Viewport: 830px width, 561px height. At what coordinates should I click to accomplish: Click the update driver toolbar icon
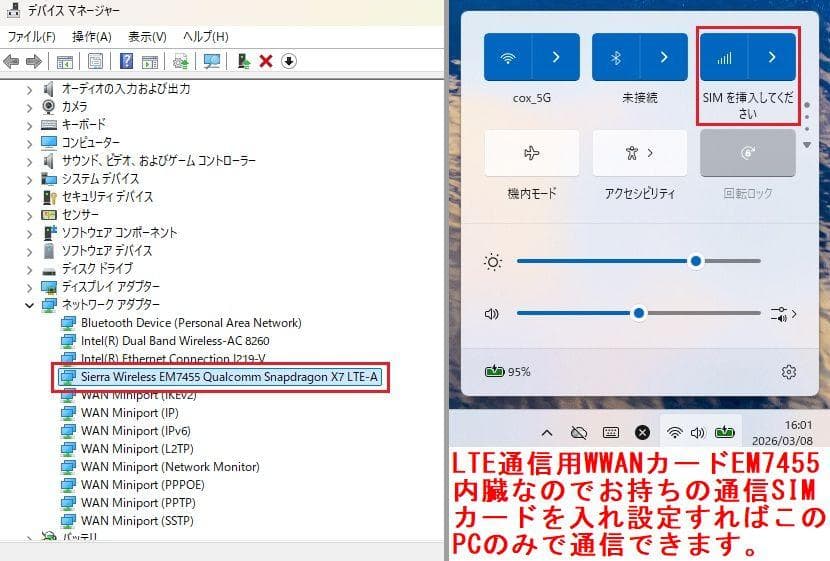181,61
